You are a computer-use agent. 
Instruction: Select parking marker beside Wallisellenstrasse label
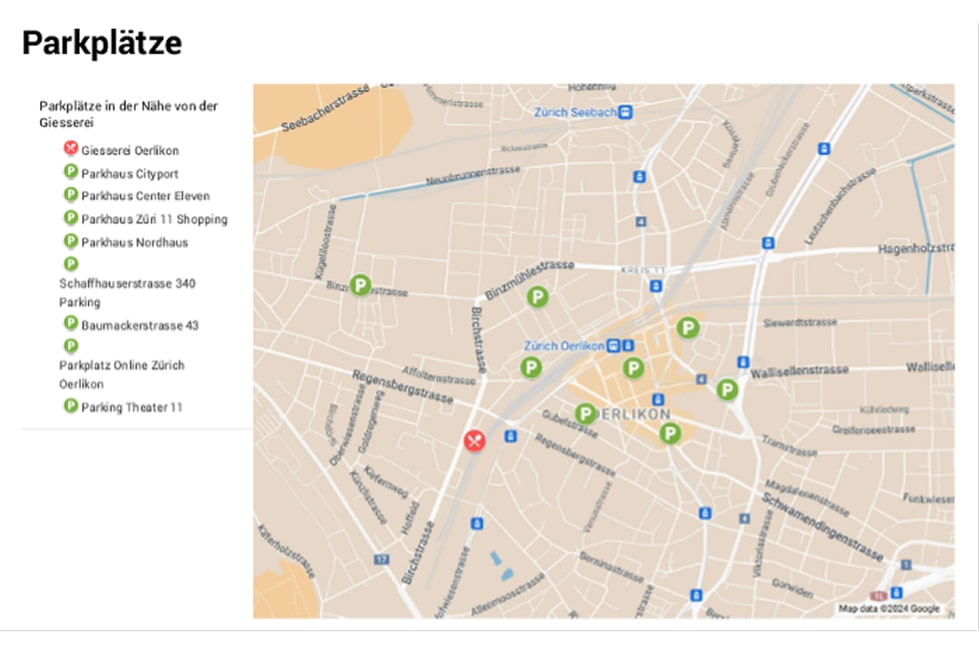(x=727, y=390)
